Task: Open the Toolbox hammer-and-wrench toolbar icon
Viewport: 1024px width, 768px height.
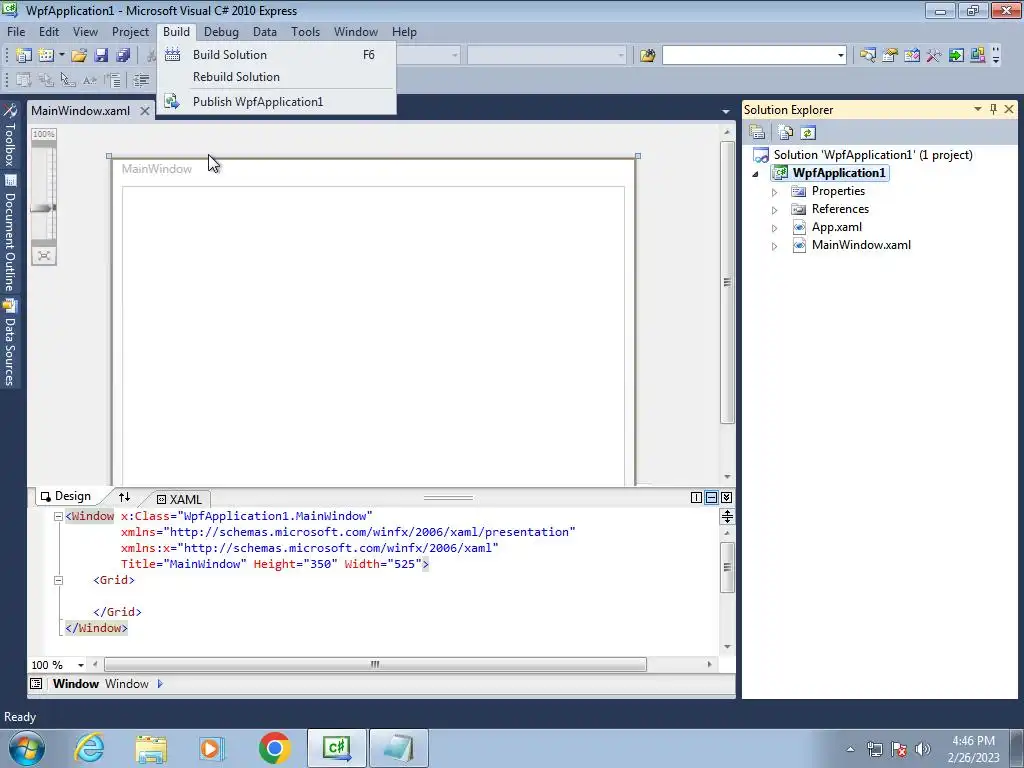Action: coord(934,56)
